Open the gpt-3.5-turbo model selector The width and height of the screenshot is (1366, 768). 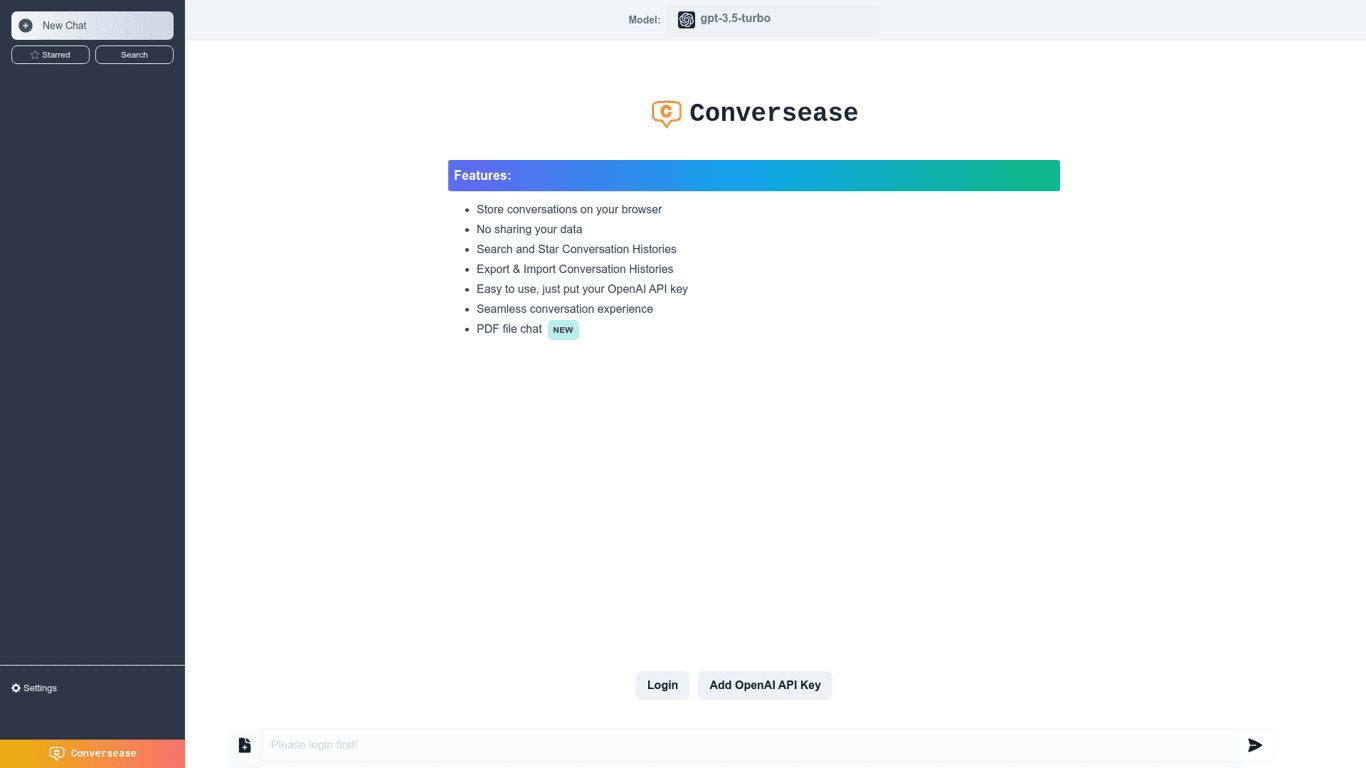[x=773, y=19]
